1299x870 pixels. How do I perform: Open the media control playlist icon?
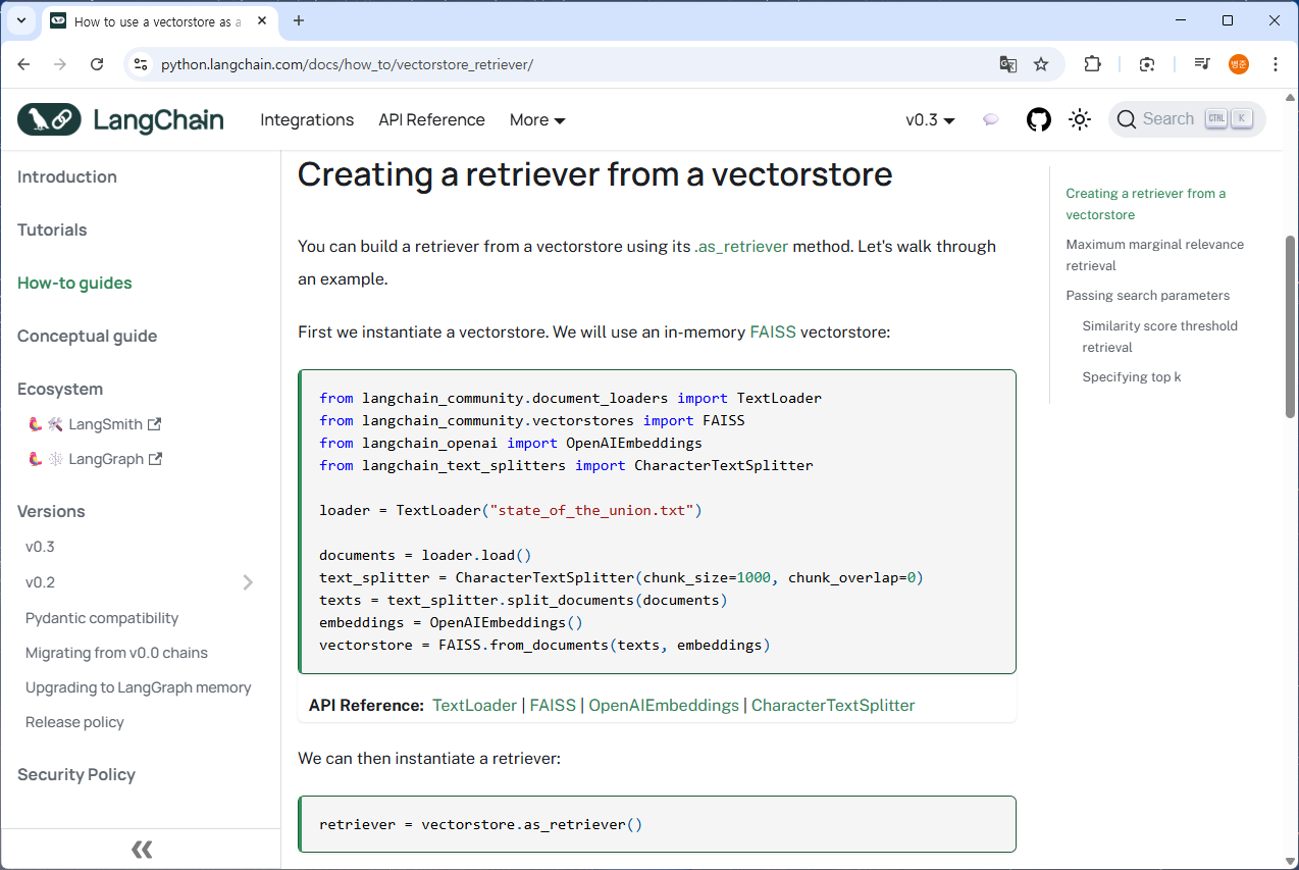[x=1202, y=64]
